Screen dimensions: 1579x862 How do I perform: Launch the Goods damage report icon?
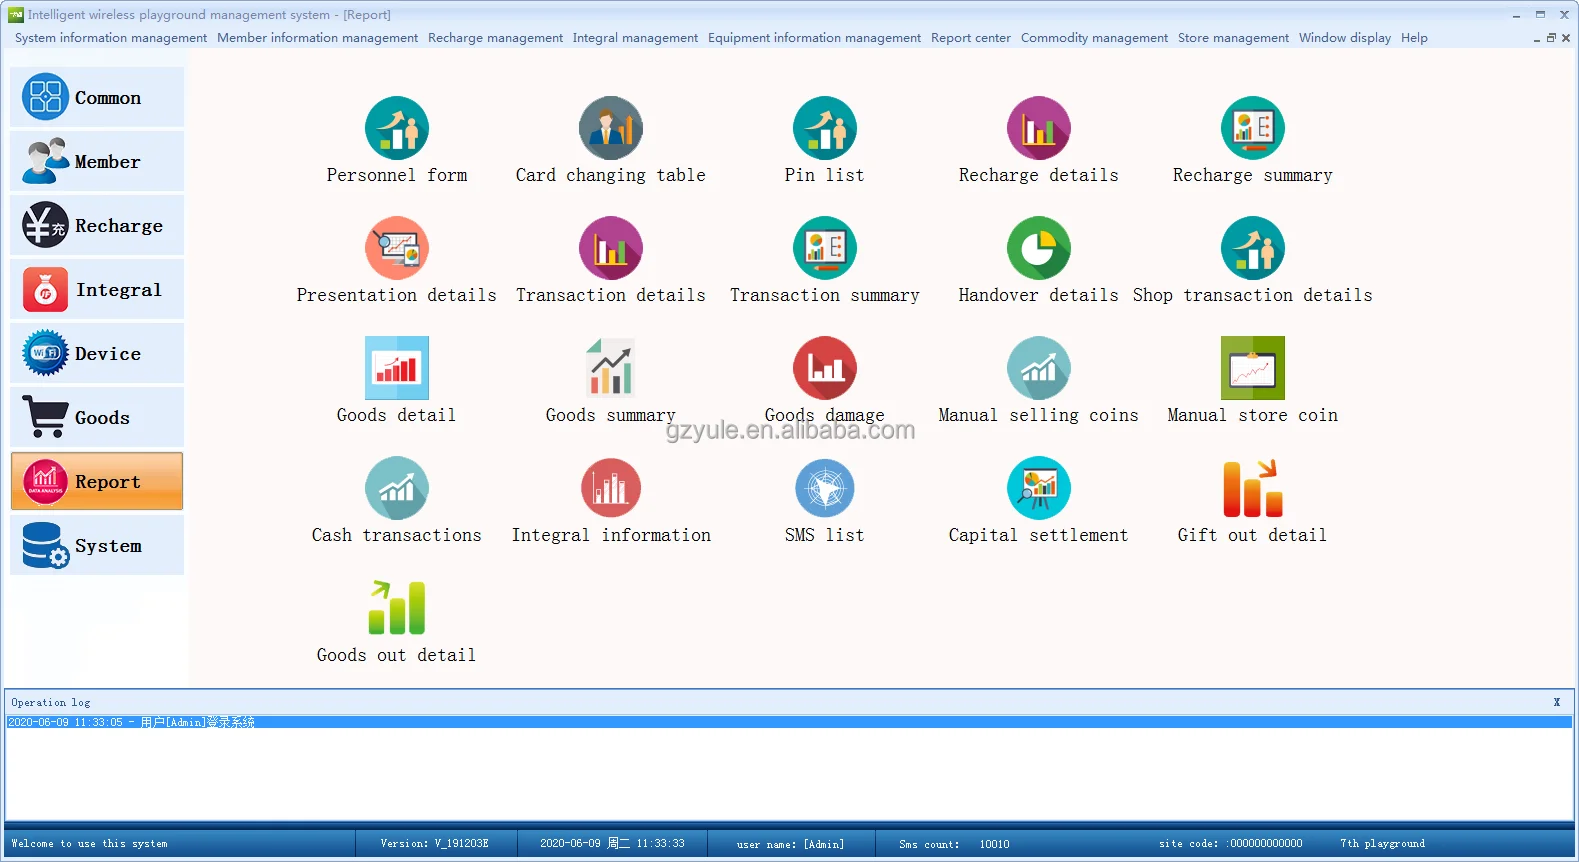click(x=825, y=368)
